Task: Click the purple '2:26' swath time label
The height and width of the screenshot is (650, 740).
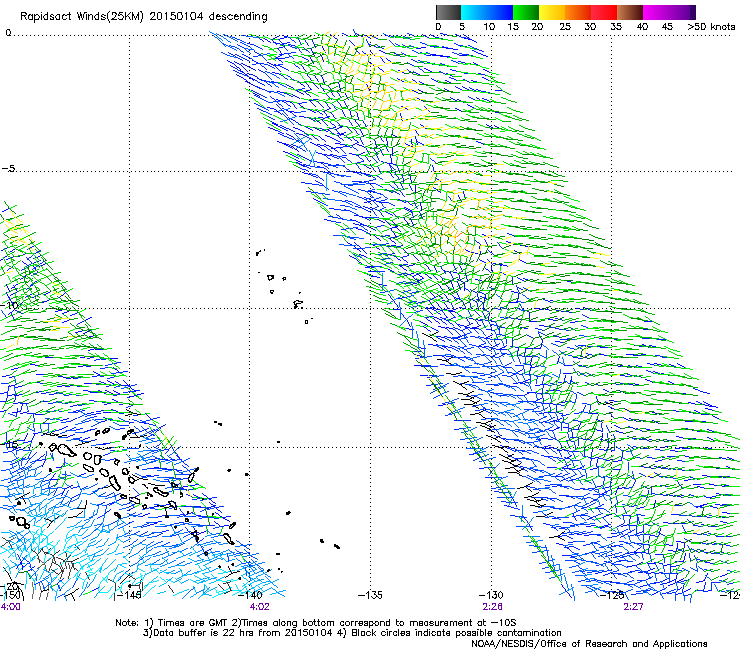Action: (492, 607)
